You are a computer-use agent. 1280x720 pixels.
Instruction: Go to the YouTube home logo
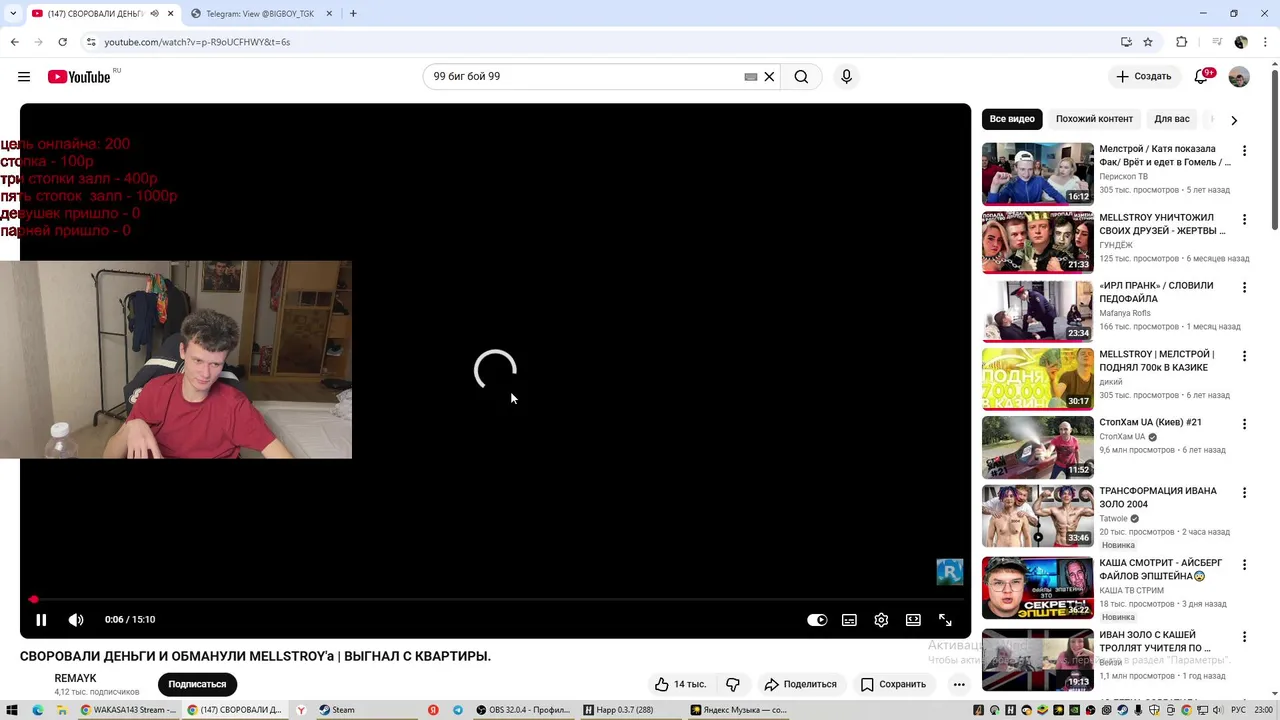[x=79, y=77]
